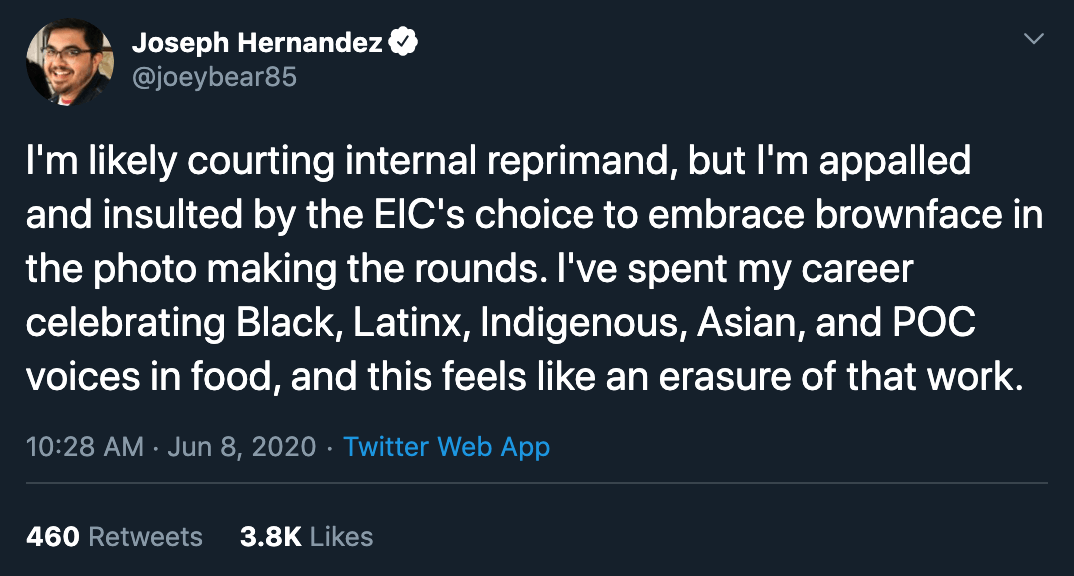Viewport: 1074px width, 576px height.
Task: Click the Jun 8, 2020 date
Action: click(241, 447)
